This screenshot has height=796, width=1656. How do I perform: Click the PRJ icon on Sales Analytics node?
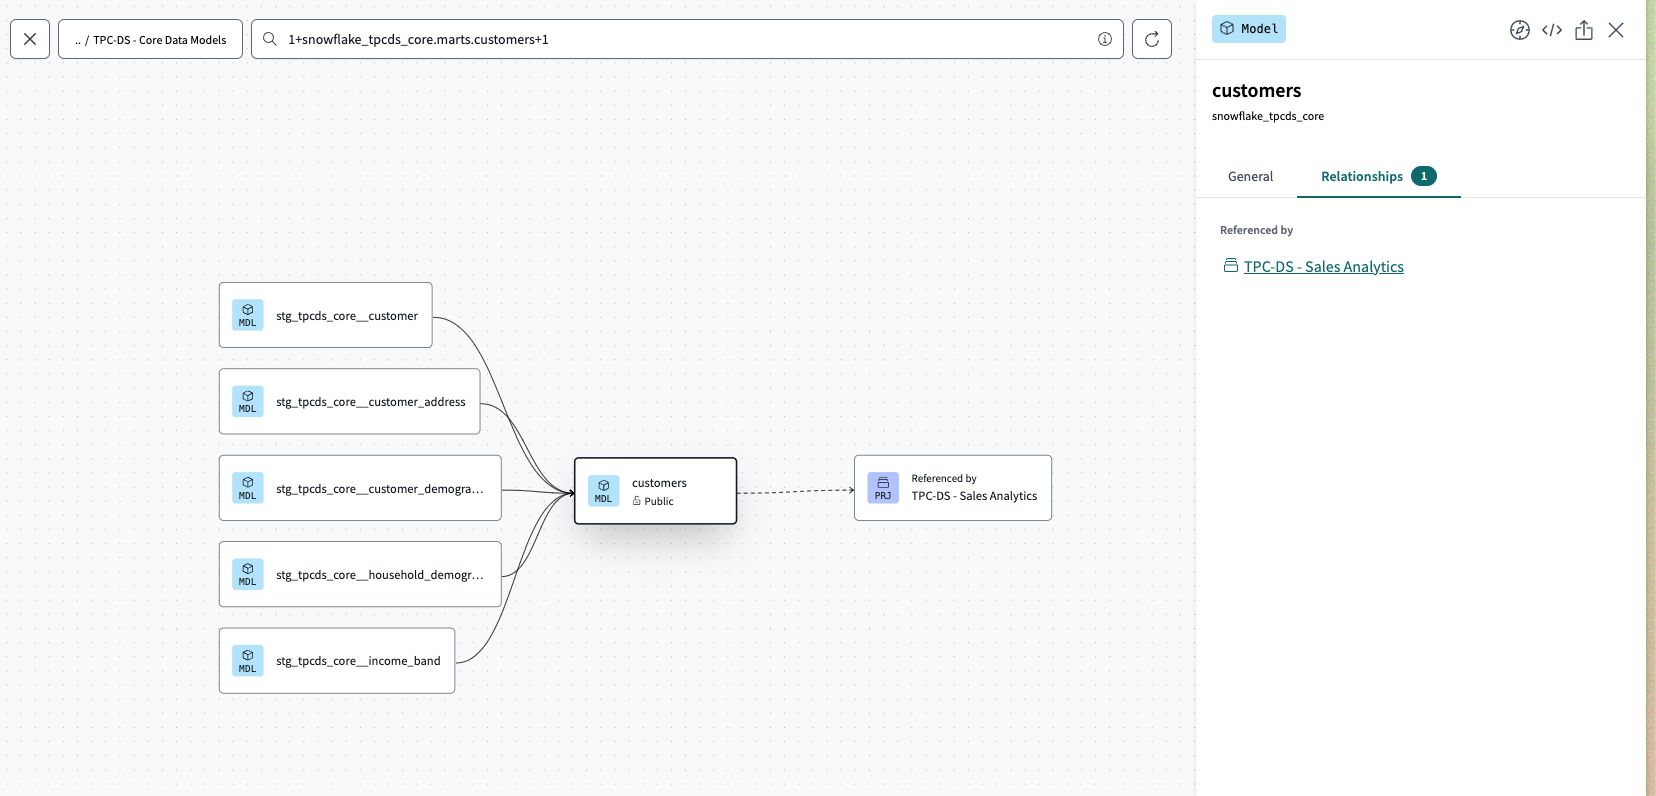coord(882,488)
